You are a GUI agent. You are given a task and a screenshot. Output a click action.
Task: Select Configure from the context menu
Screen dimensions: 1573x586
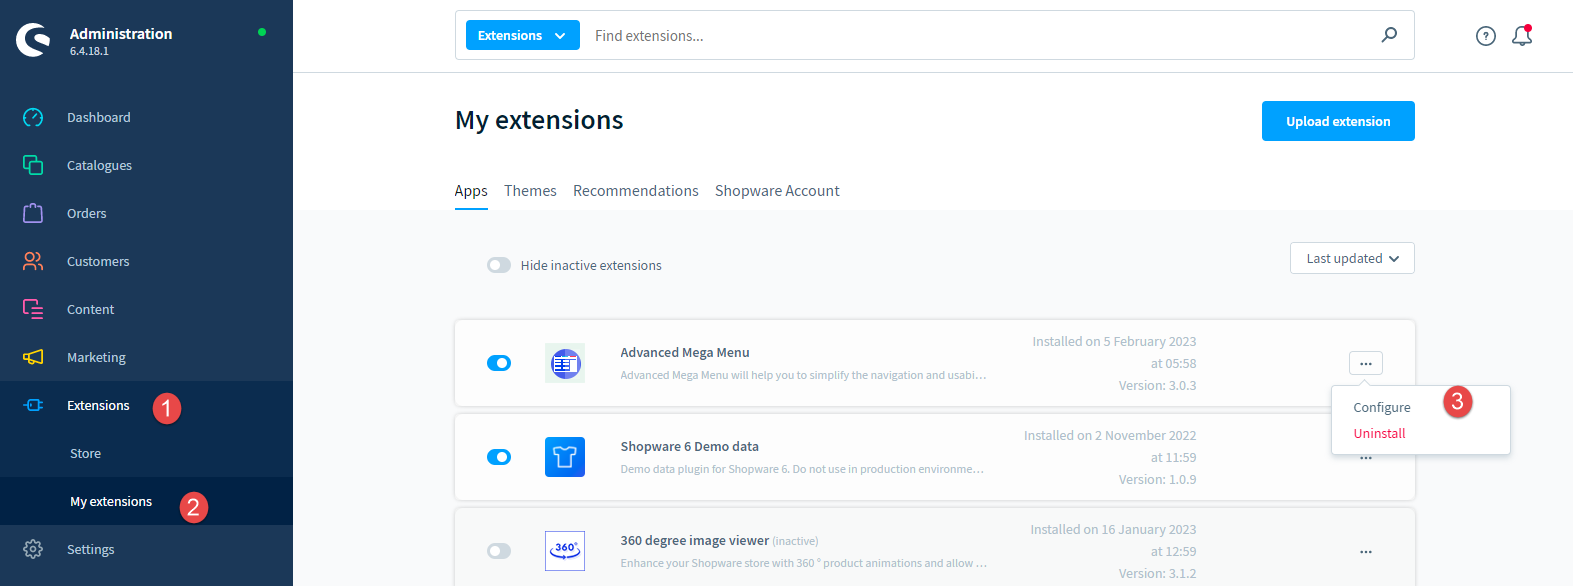[1382, 407]
